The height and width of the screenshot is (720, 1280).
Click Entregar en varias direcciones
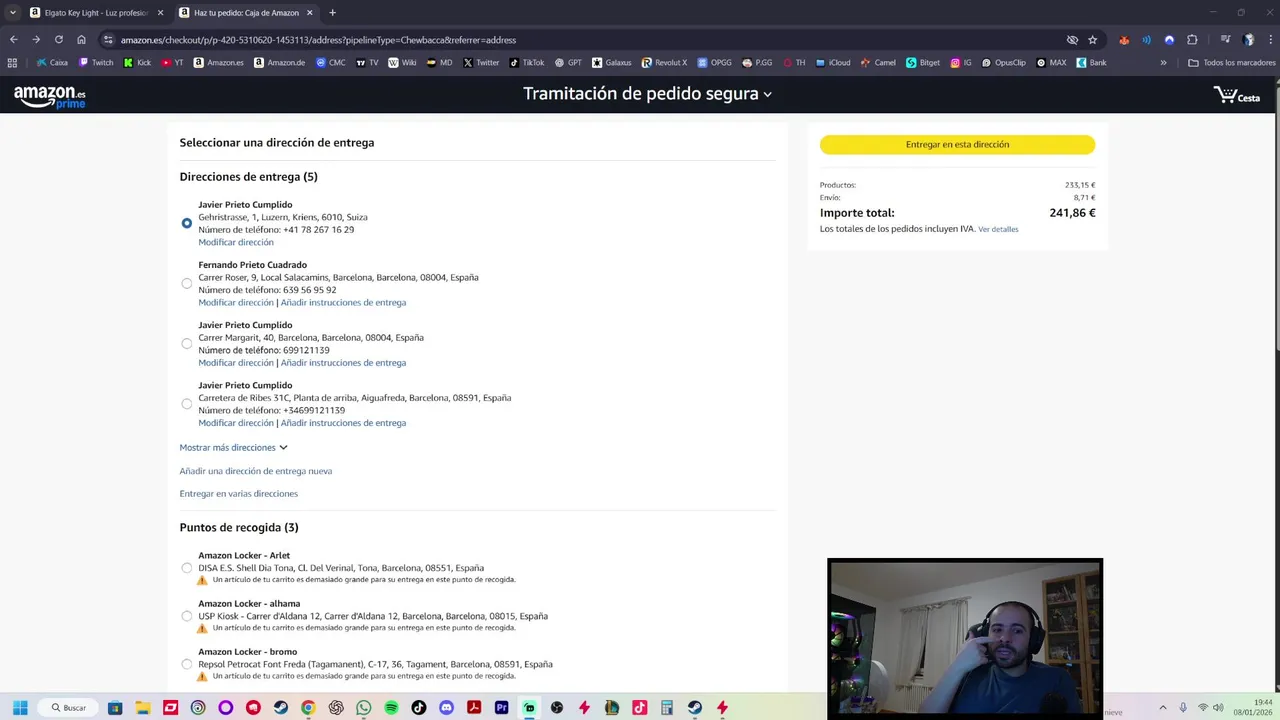tap(238, 493)
